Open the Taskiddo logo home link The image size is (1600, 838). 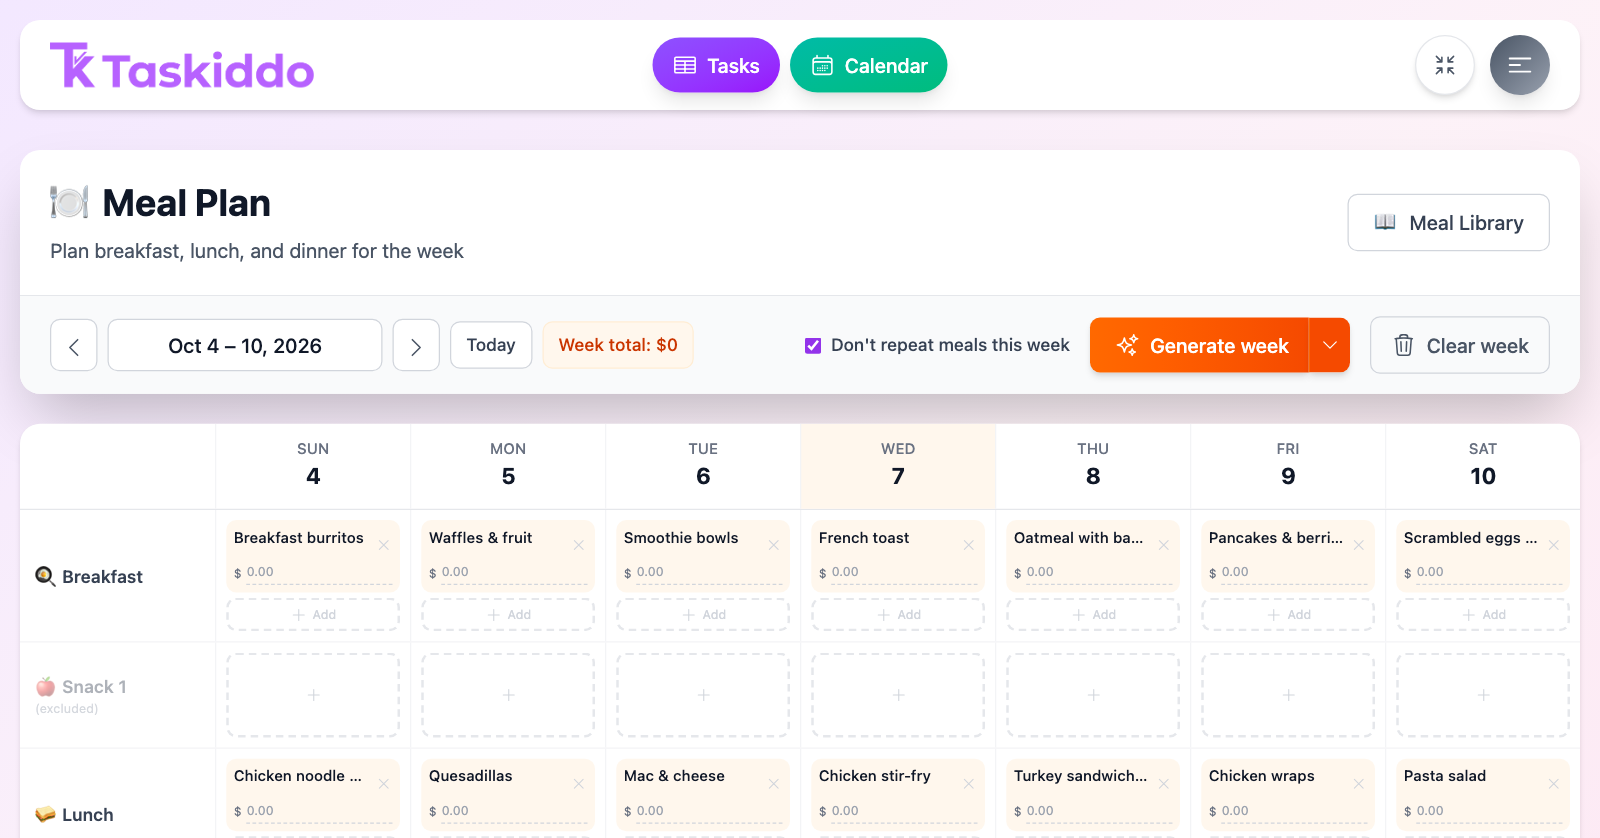coord(182,66)
